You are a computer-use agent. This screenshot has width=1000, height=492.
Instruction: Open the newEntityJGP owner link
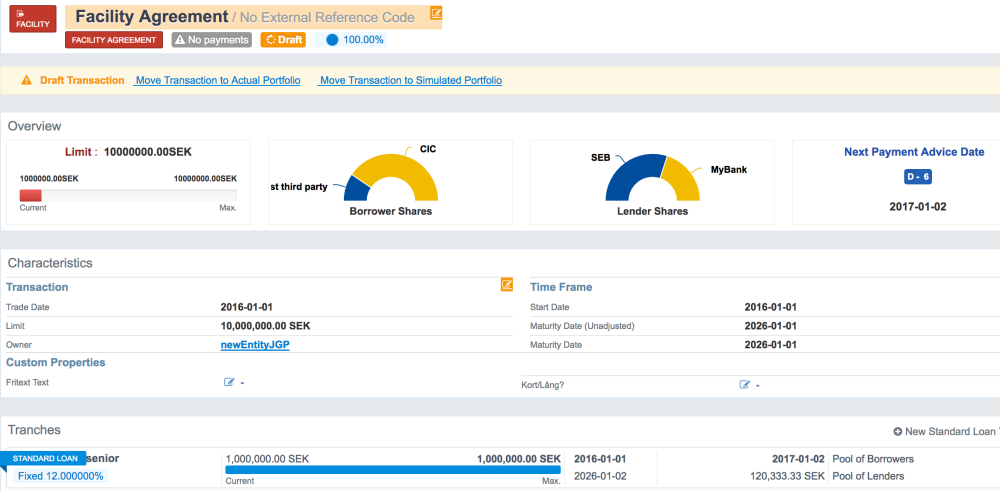pyautogui.click(x=255, y=345)
